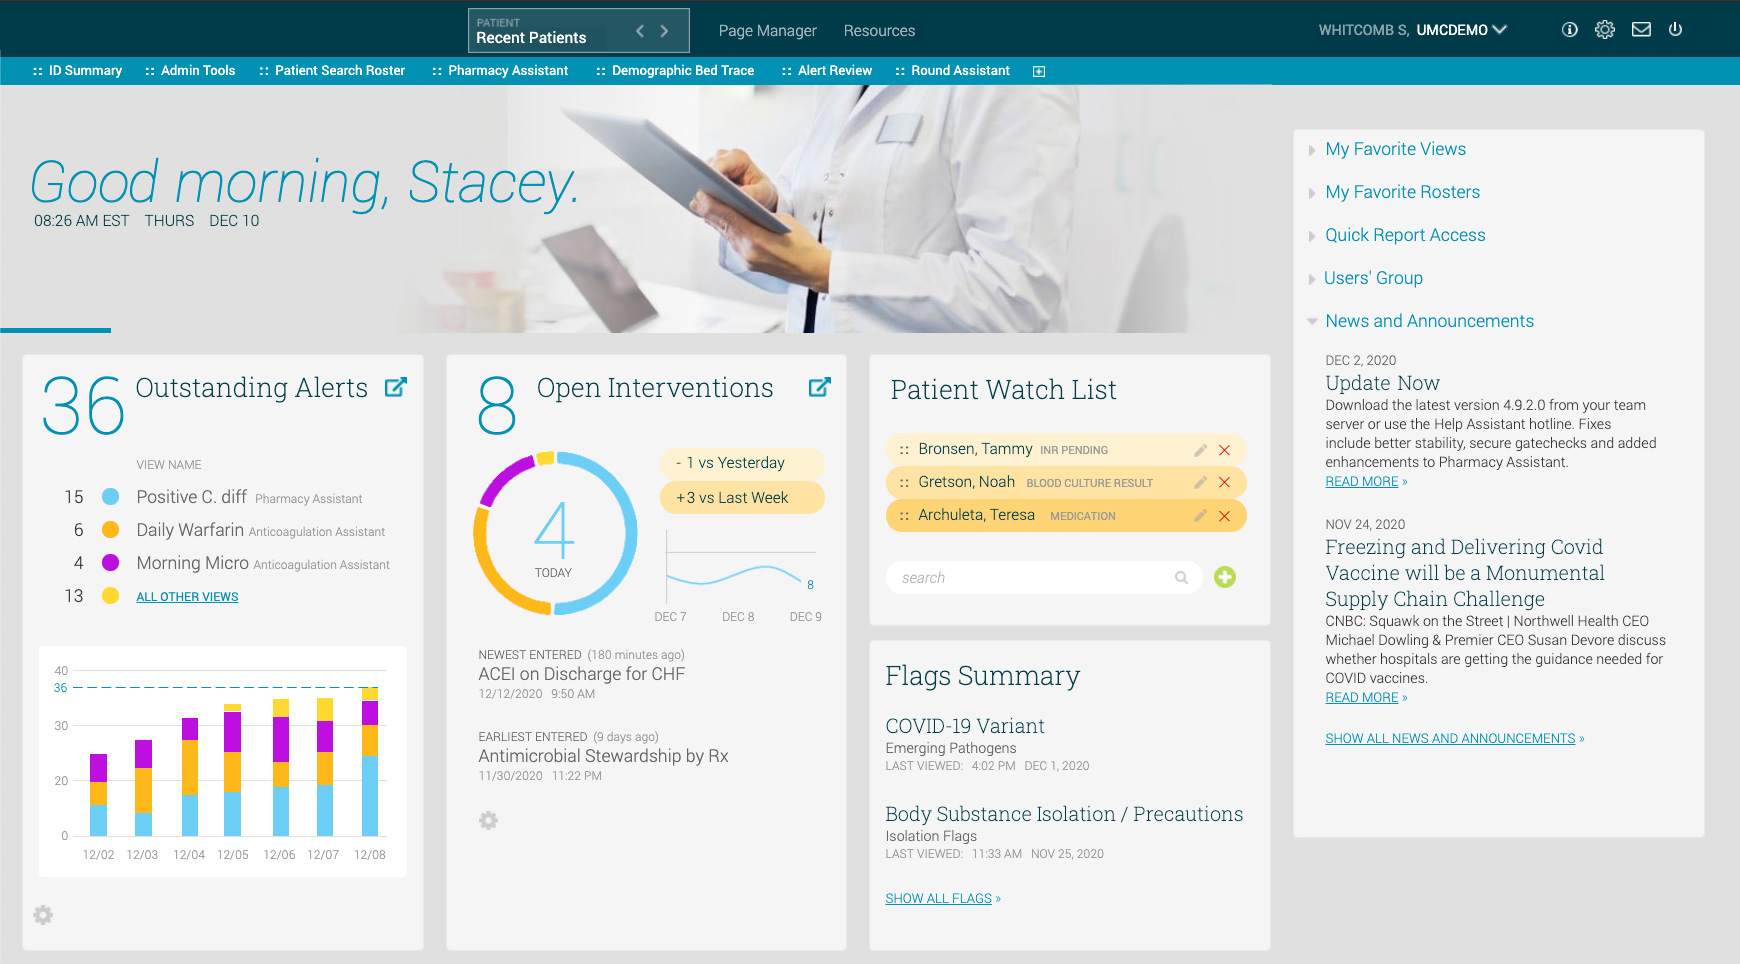
Task: Open the UMCDEMO user dropdown
Action: [1461, 30]
